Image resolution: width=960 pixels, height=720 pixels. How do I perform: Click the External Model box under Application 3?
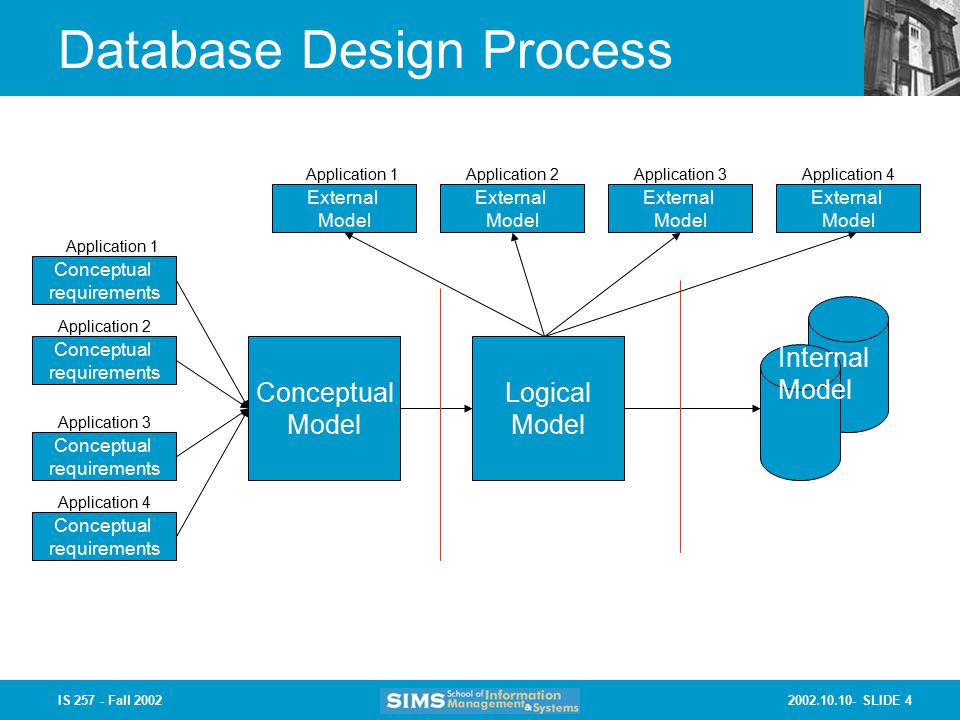(x=680, y=209)
